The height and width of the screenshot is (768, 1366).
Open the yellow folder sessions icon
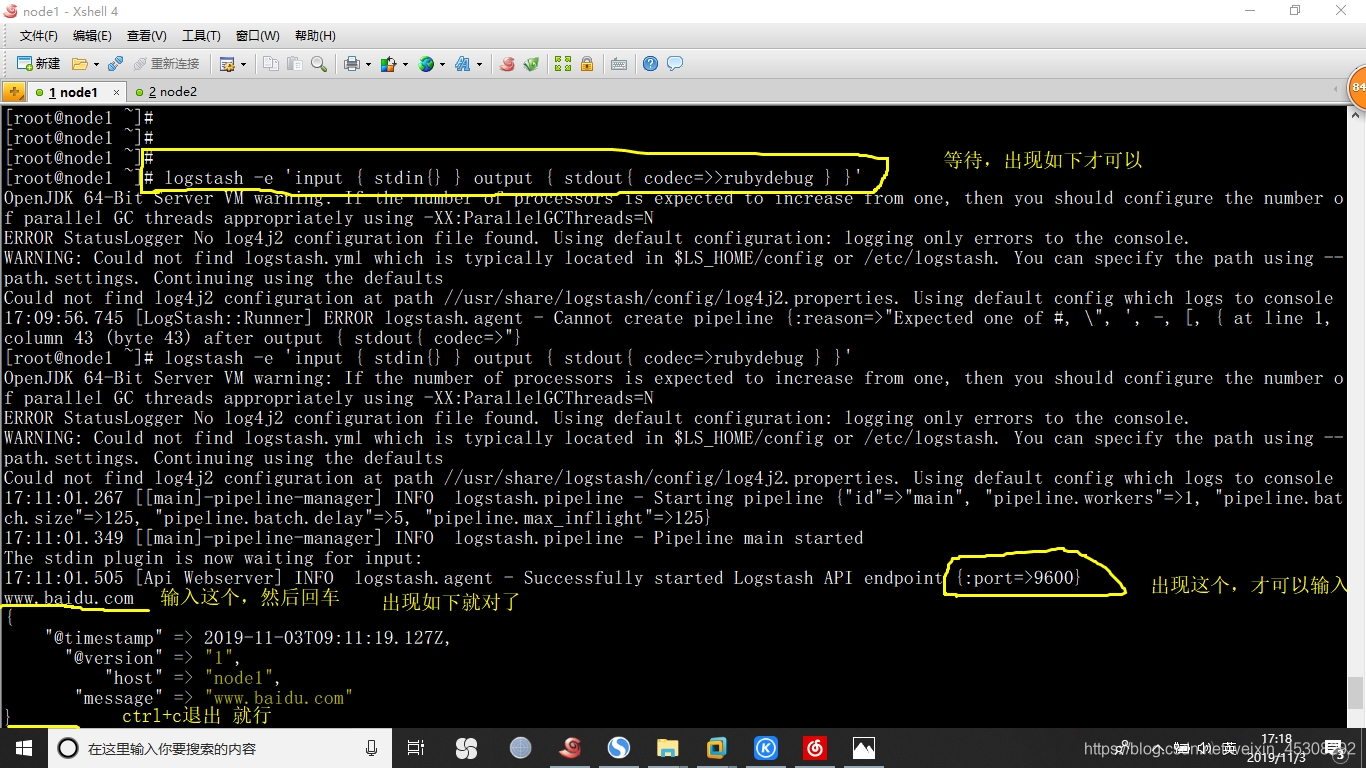(x=80, y=63)
